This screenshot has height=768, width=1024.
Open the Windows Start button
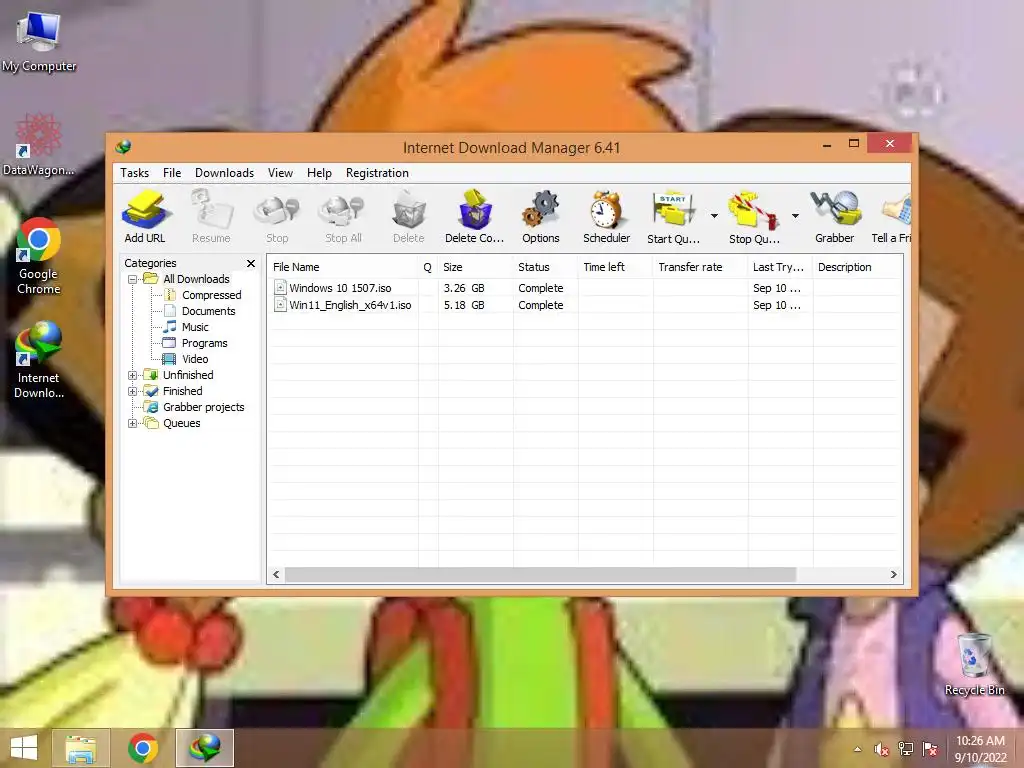(24, 748)
